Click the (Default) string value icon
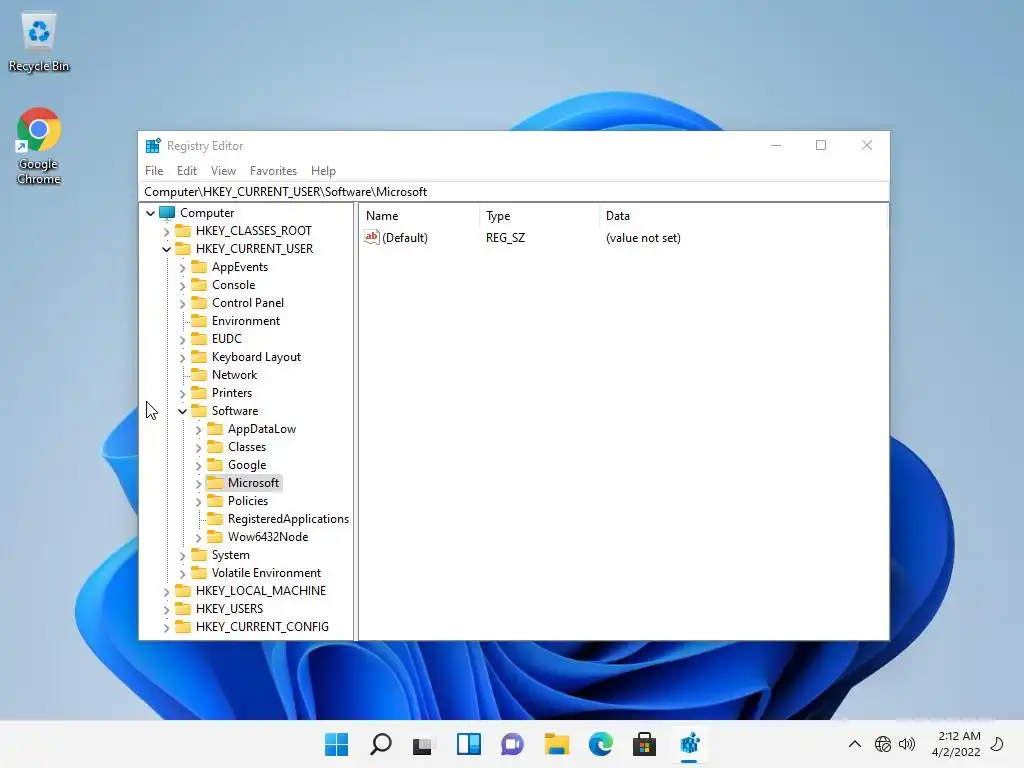Image resolution: width=1024 pixels, height=768 pixels. [x=372, y=238]
